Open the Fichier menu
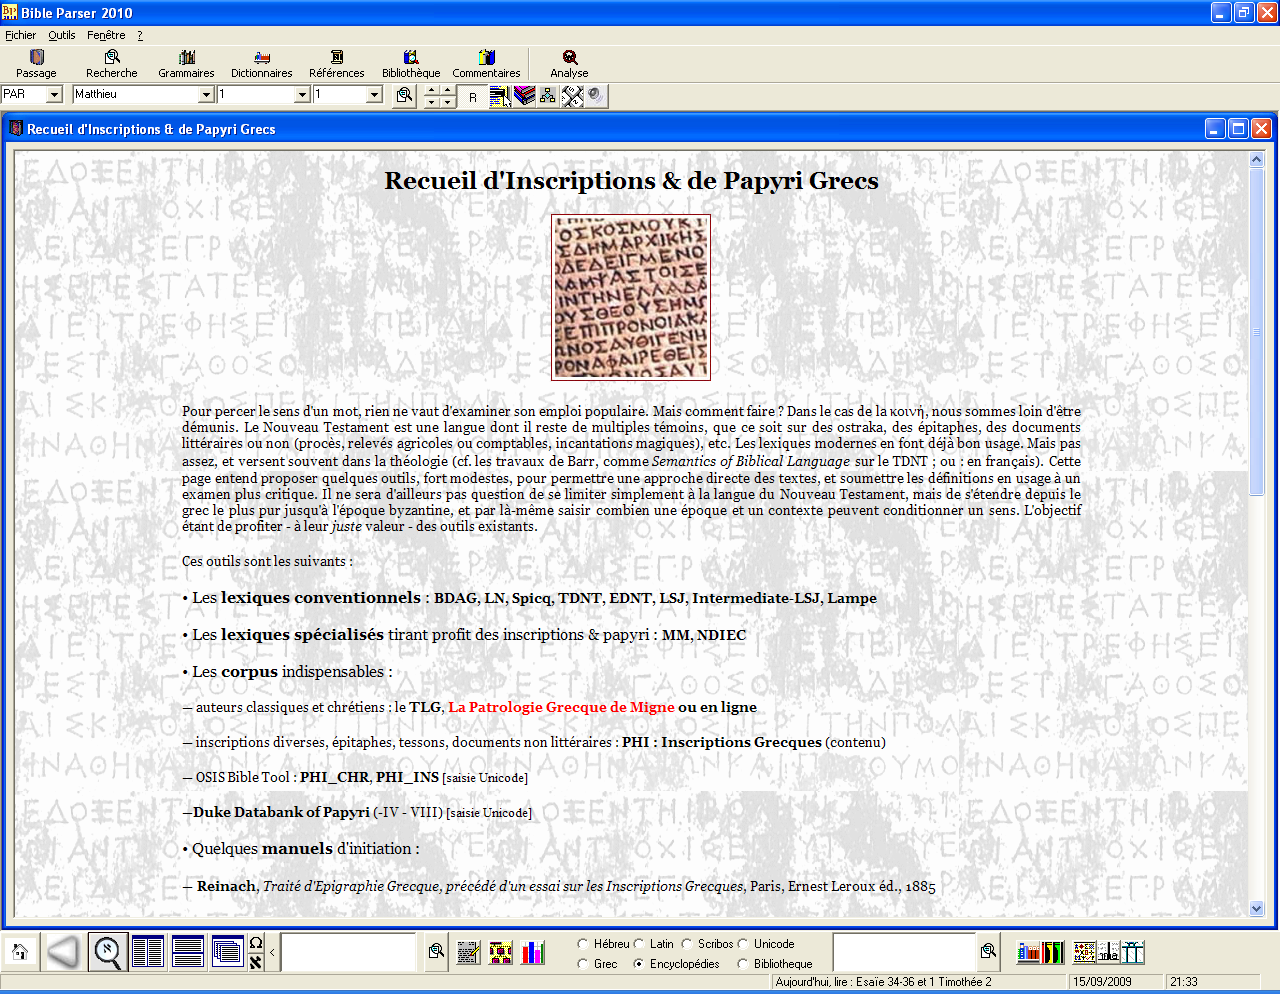 pyautogui.click(x=20, y=35)
